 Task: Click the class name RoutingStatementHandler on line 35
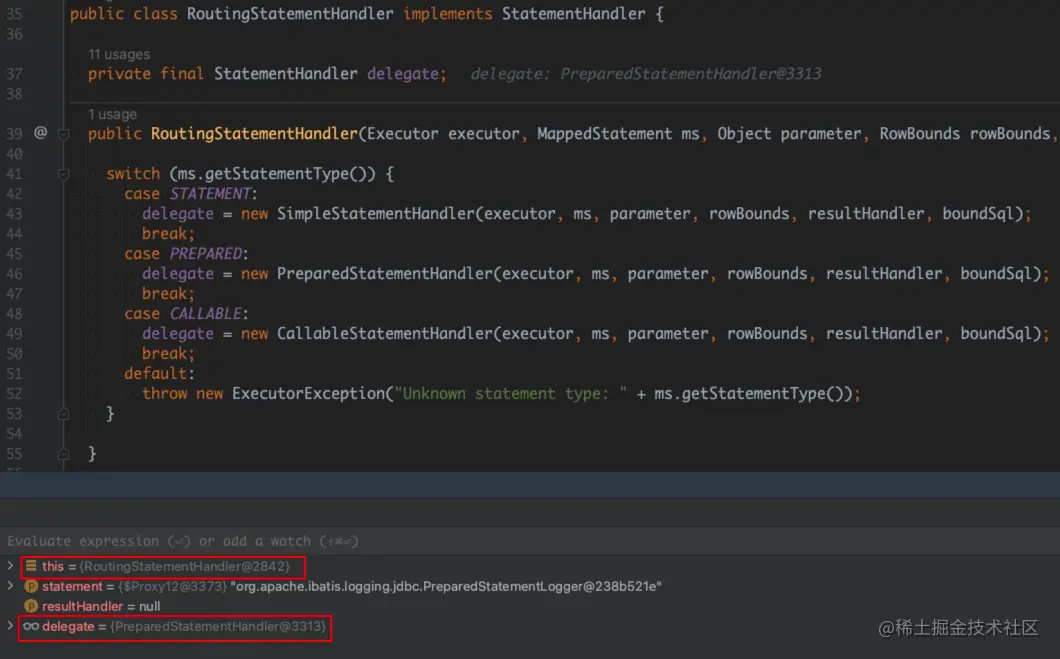[289, 14]
